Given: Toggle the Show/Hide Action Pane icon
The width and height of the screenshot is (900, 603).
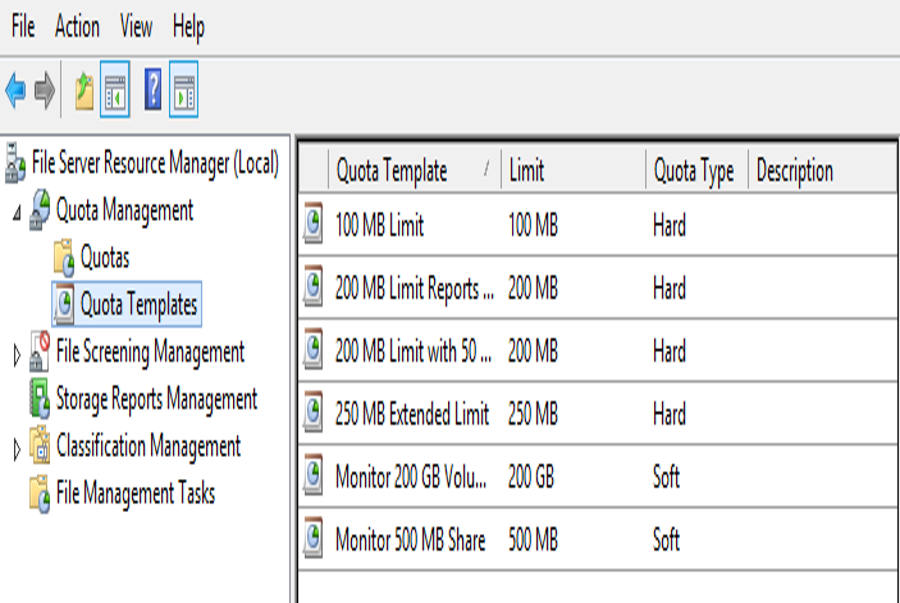Looking at the screenshot, I should coord(184,90).
